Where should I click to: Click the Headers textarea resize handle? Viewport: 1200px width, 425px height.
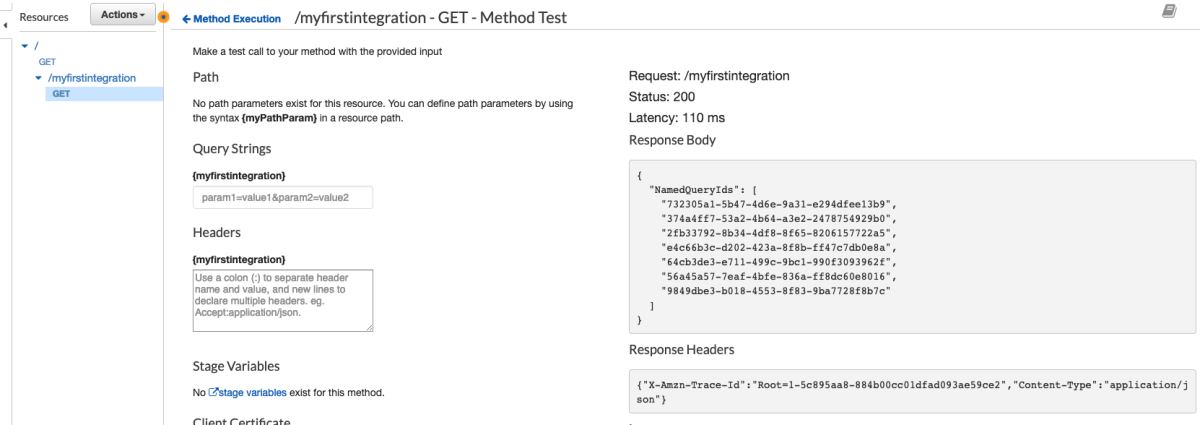[x=368, y=326]
